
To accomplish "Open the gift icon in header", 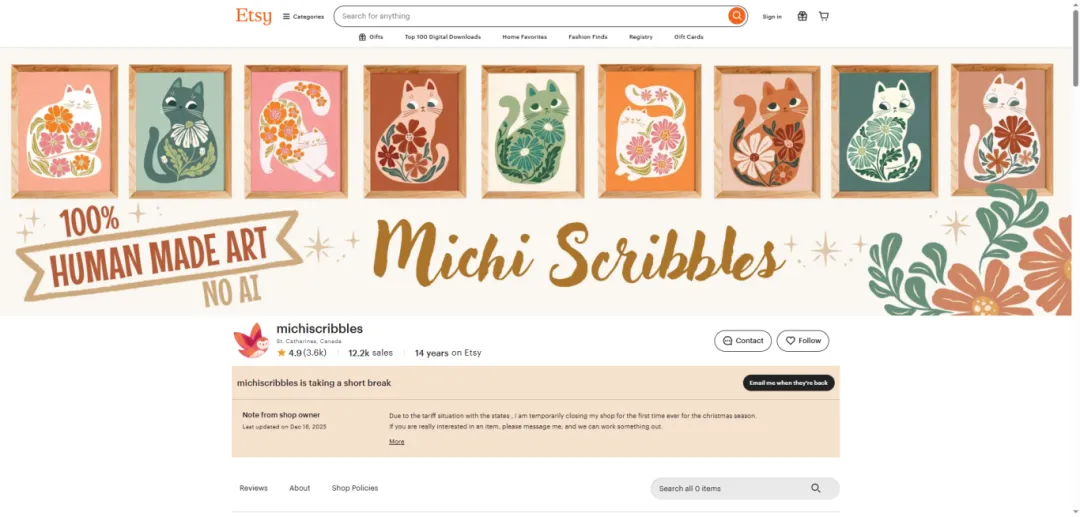I will [802, 16].
